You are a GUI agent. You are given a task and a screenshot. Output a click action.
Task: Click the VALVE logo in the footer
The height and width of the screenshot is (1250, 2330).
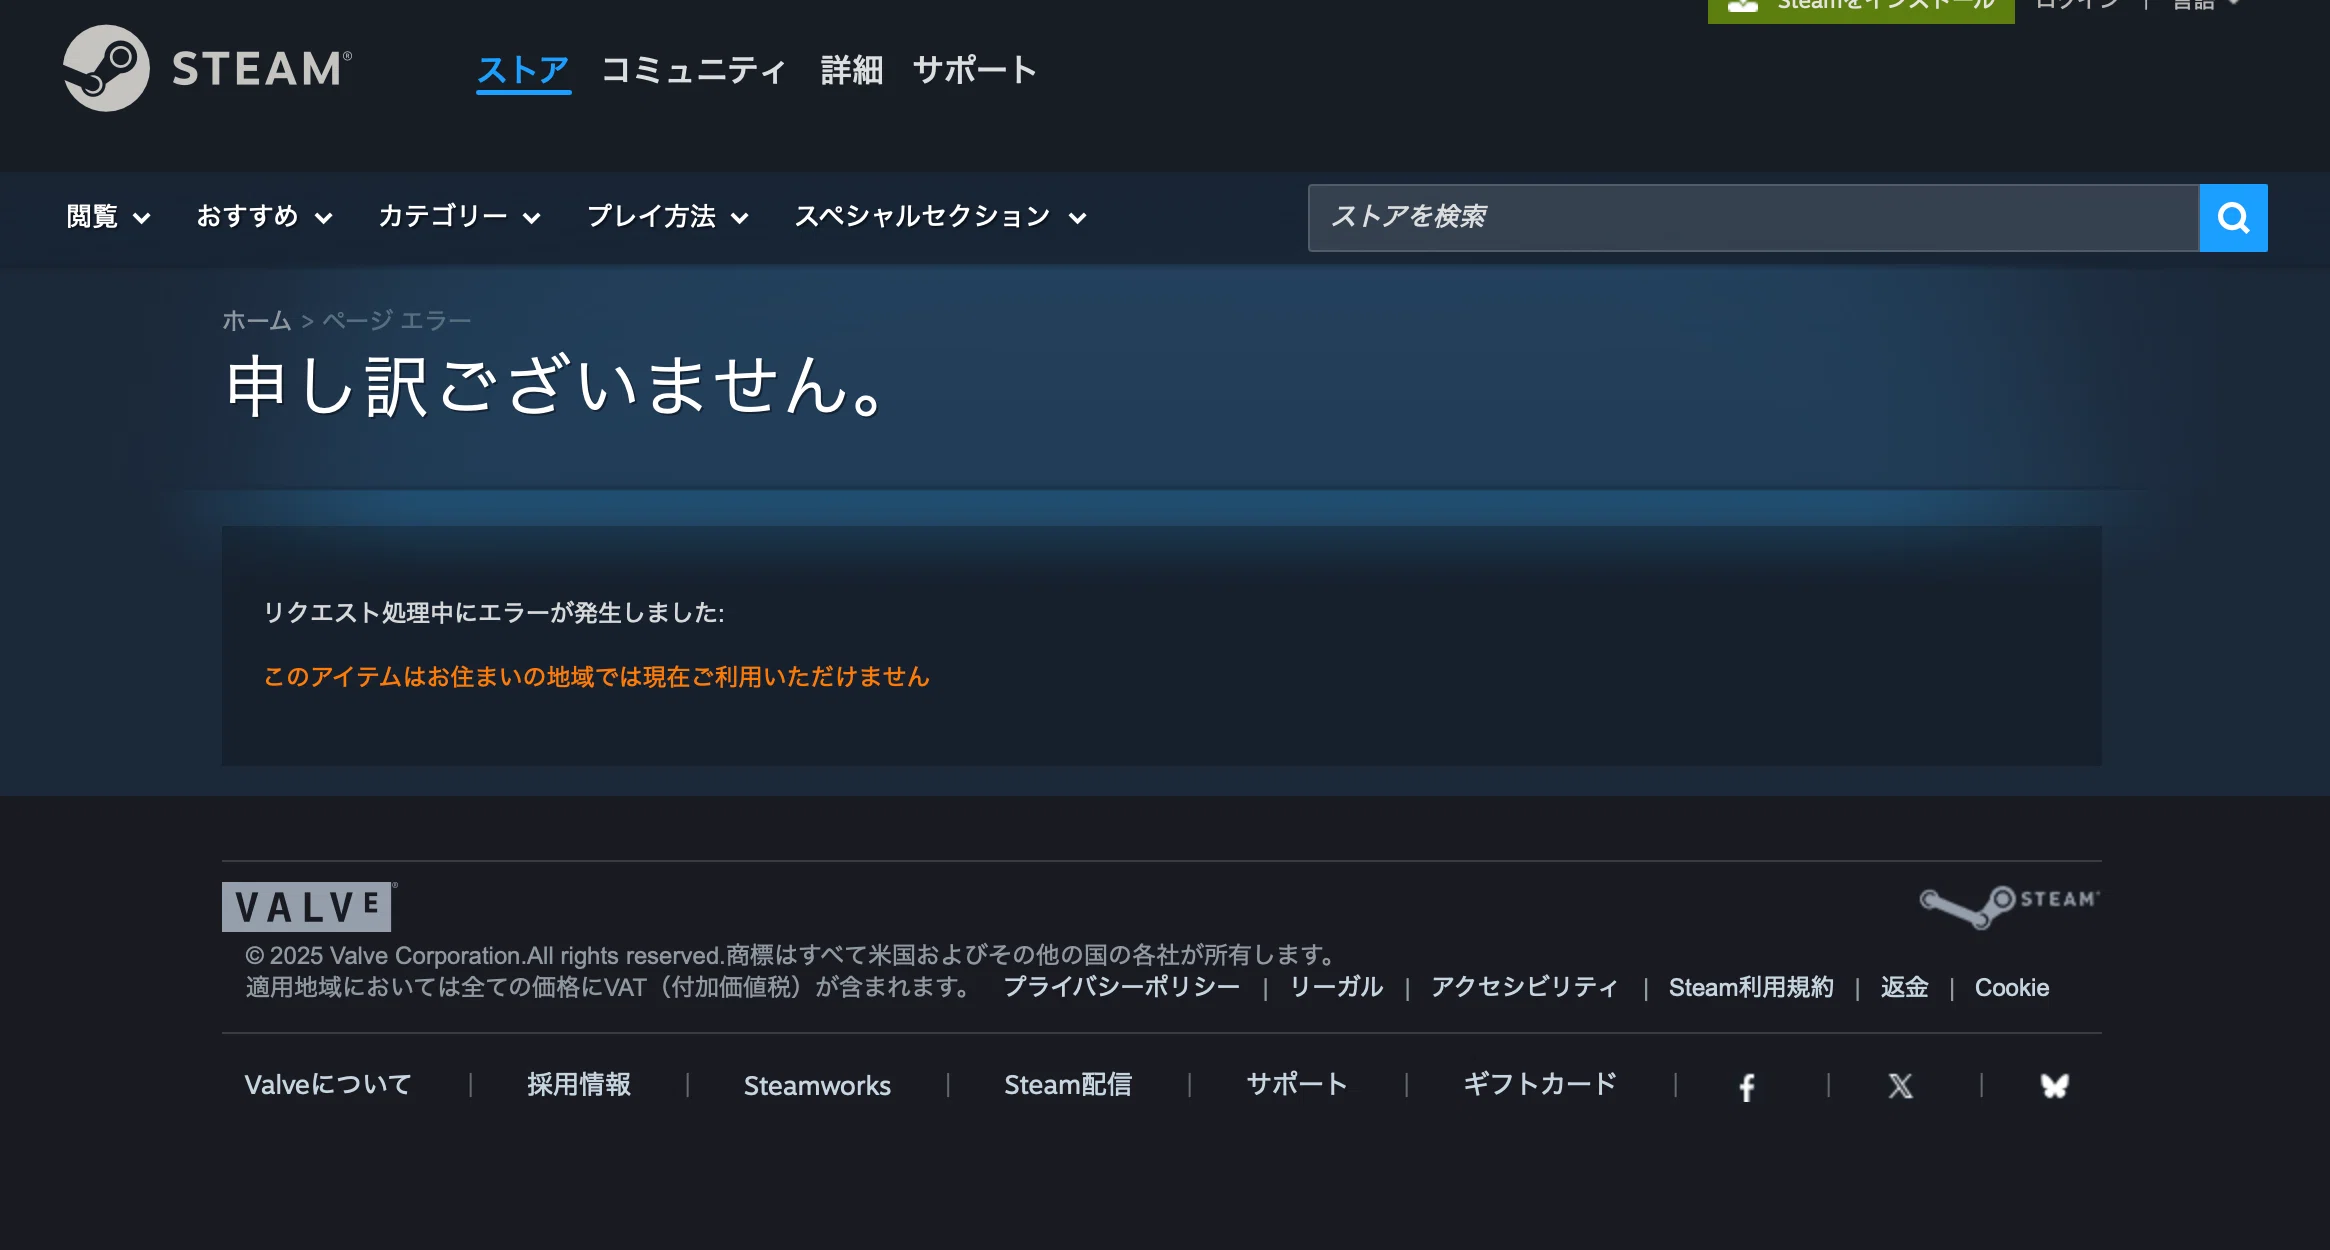click(308, 906)
